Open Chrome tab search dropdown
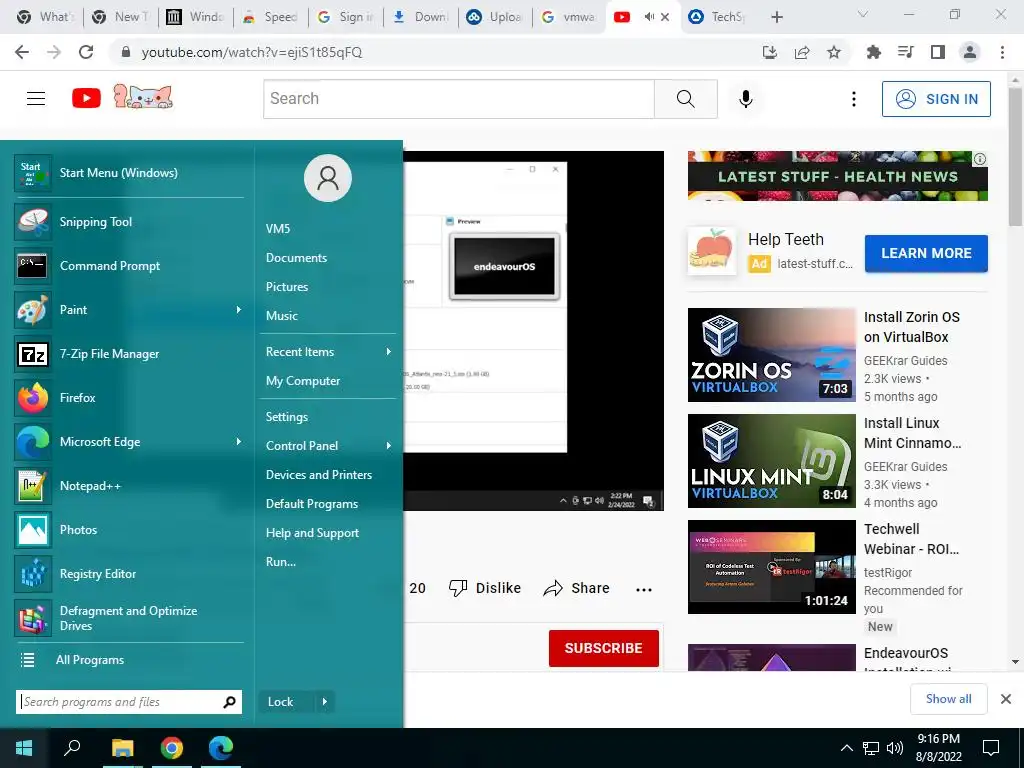The height and width of the screenshot is (768, 1024). 863,14
